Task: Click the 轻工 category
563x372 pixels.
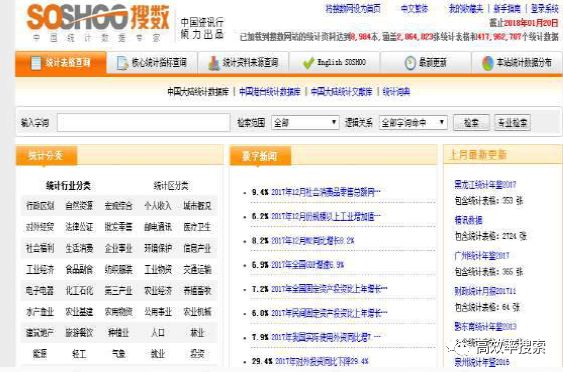Action: [x=79, y=354]
